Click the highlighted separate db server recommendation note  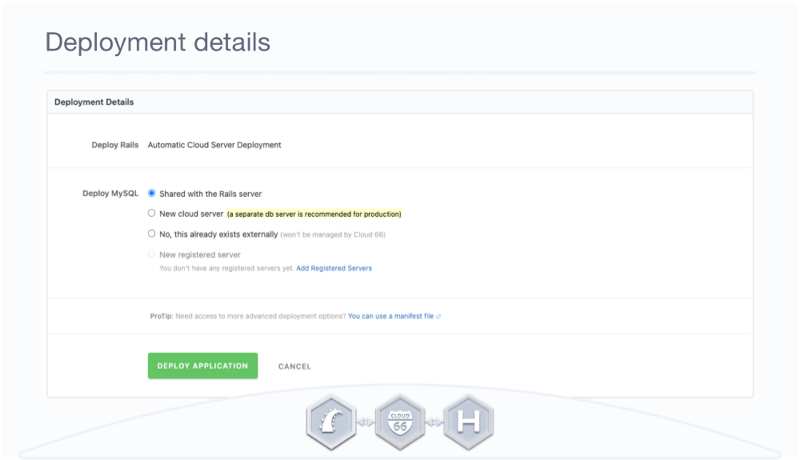(x=314, y=214)
